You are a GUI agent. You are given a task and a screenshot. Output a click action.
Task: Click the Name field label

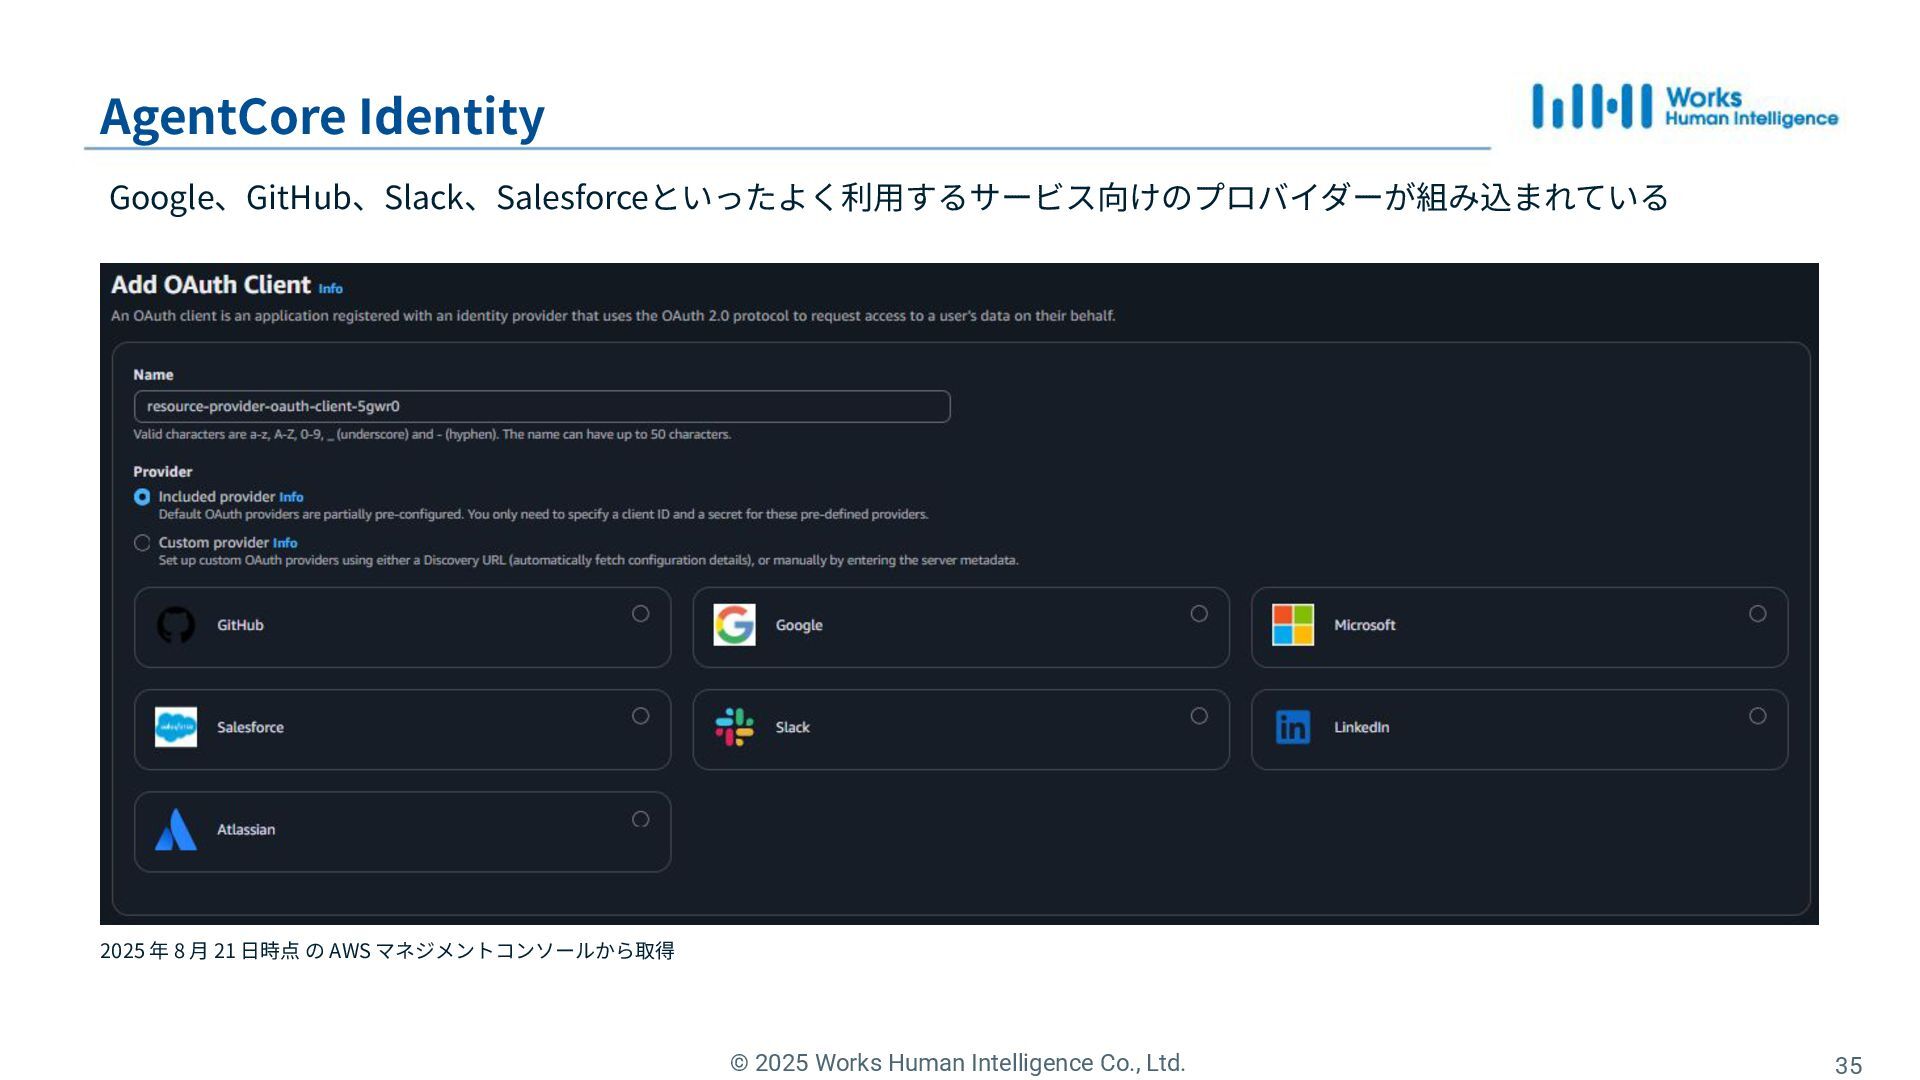153,375
